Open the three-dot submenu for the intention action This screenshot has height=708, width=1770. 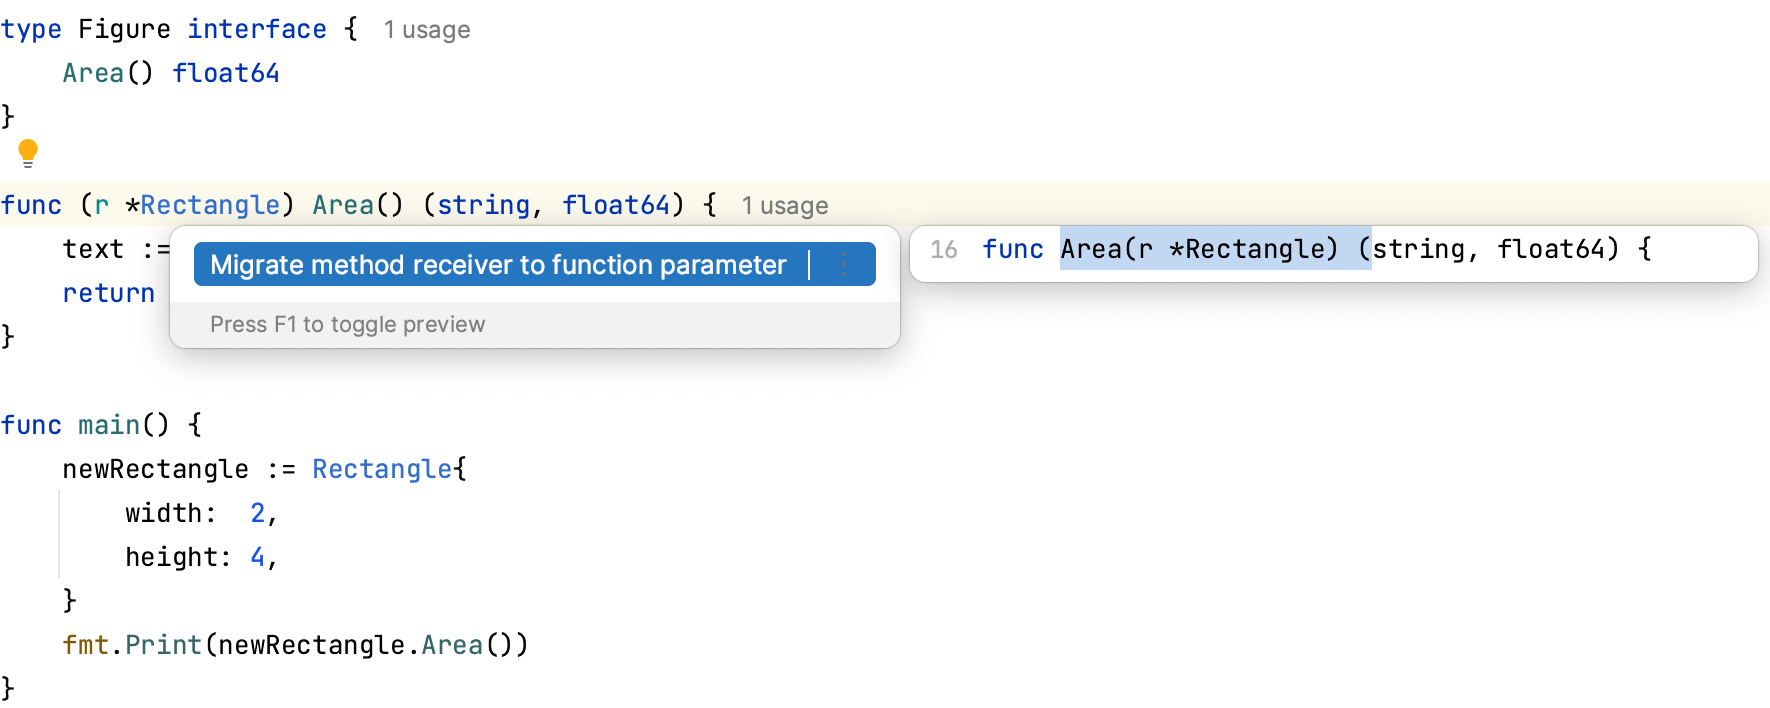pyautogui.click(x=844, y=265)
